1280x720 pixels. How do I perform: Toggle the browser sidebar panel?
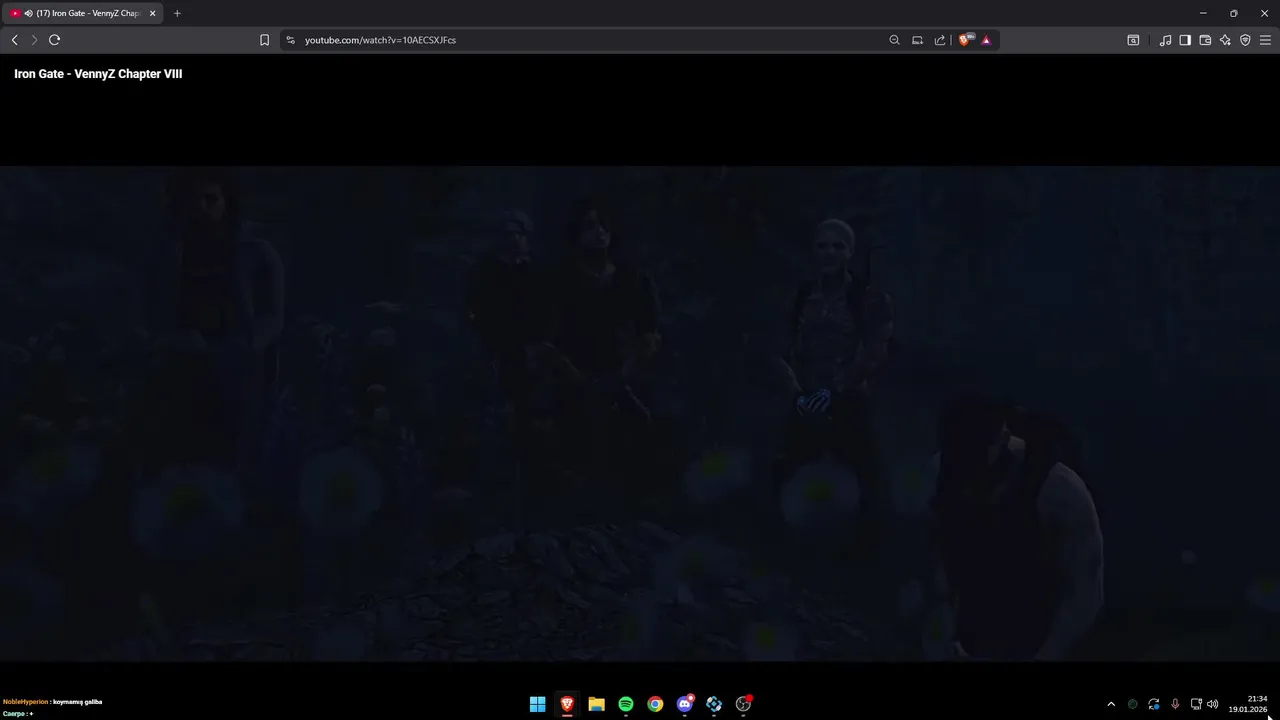click(x=1185, y=40)
